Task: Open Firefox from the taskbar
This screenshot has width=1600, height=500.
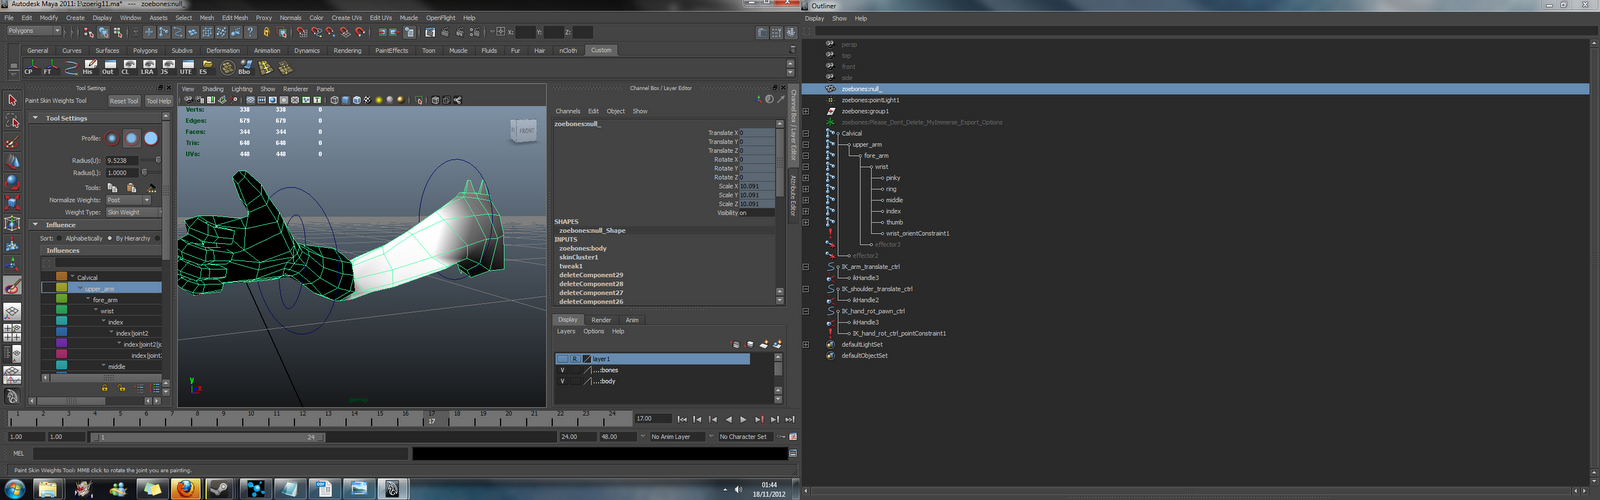Action: click(185, 489)
